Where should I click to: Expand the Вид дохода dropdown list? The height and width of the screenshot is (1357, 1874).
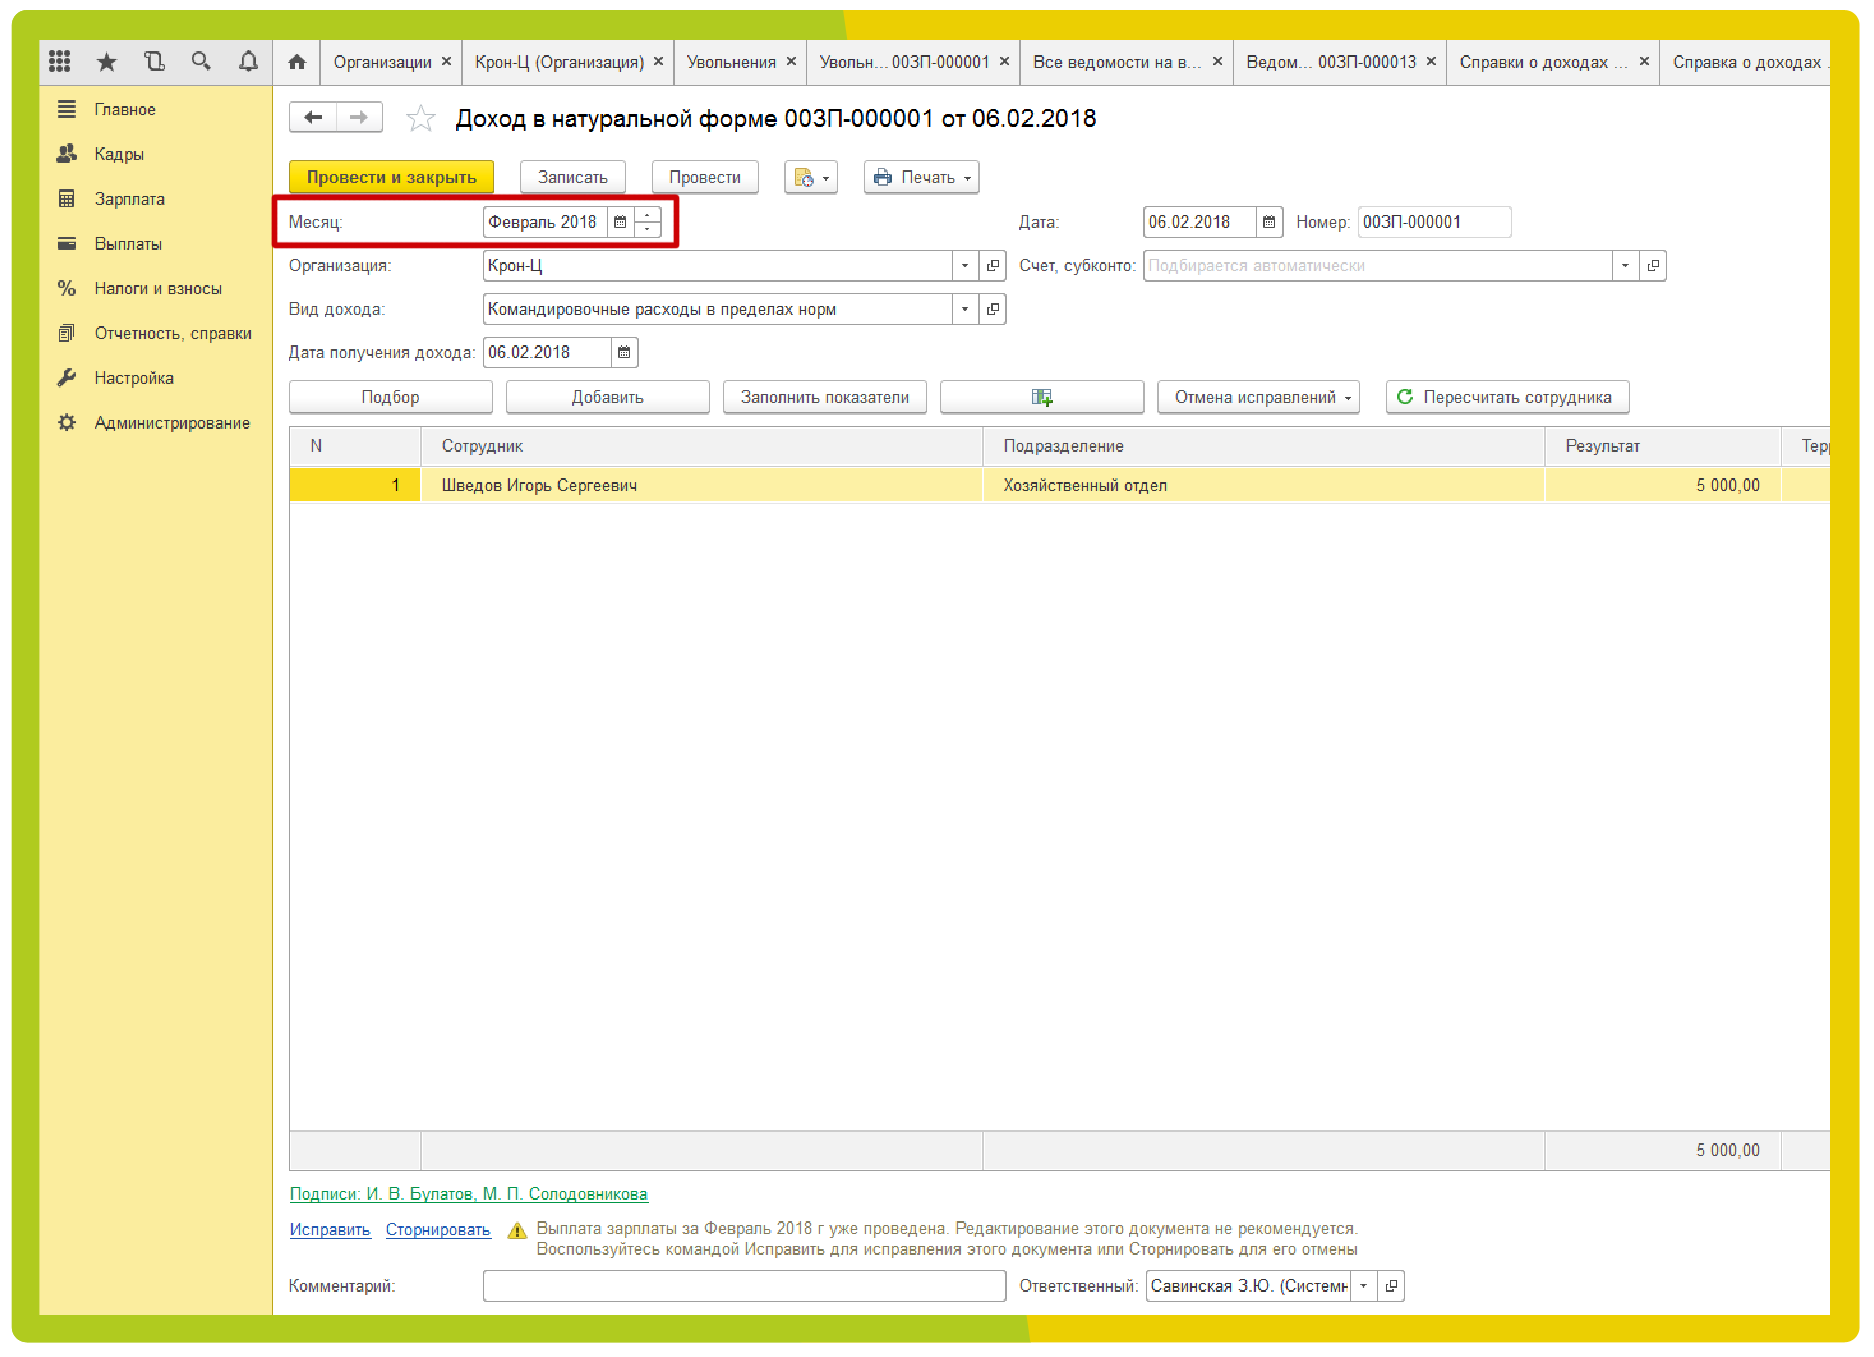point(965,309)
